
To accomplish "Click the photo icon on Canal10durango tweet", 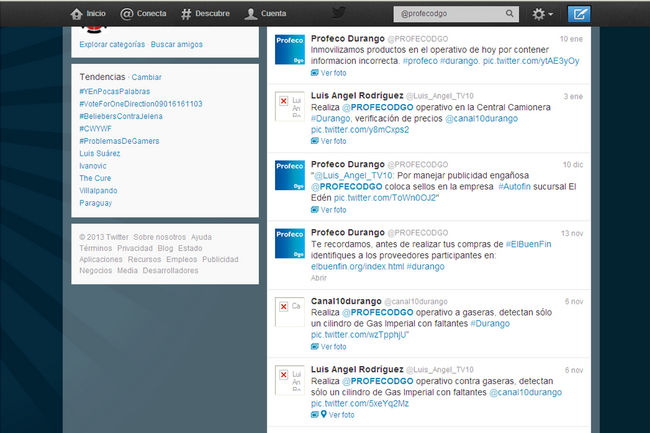I will (x=316, y=349).
